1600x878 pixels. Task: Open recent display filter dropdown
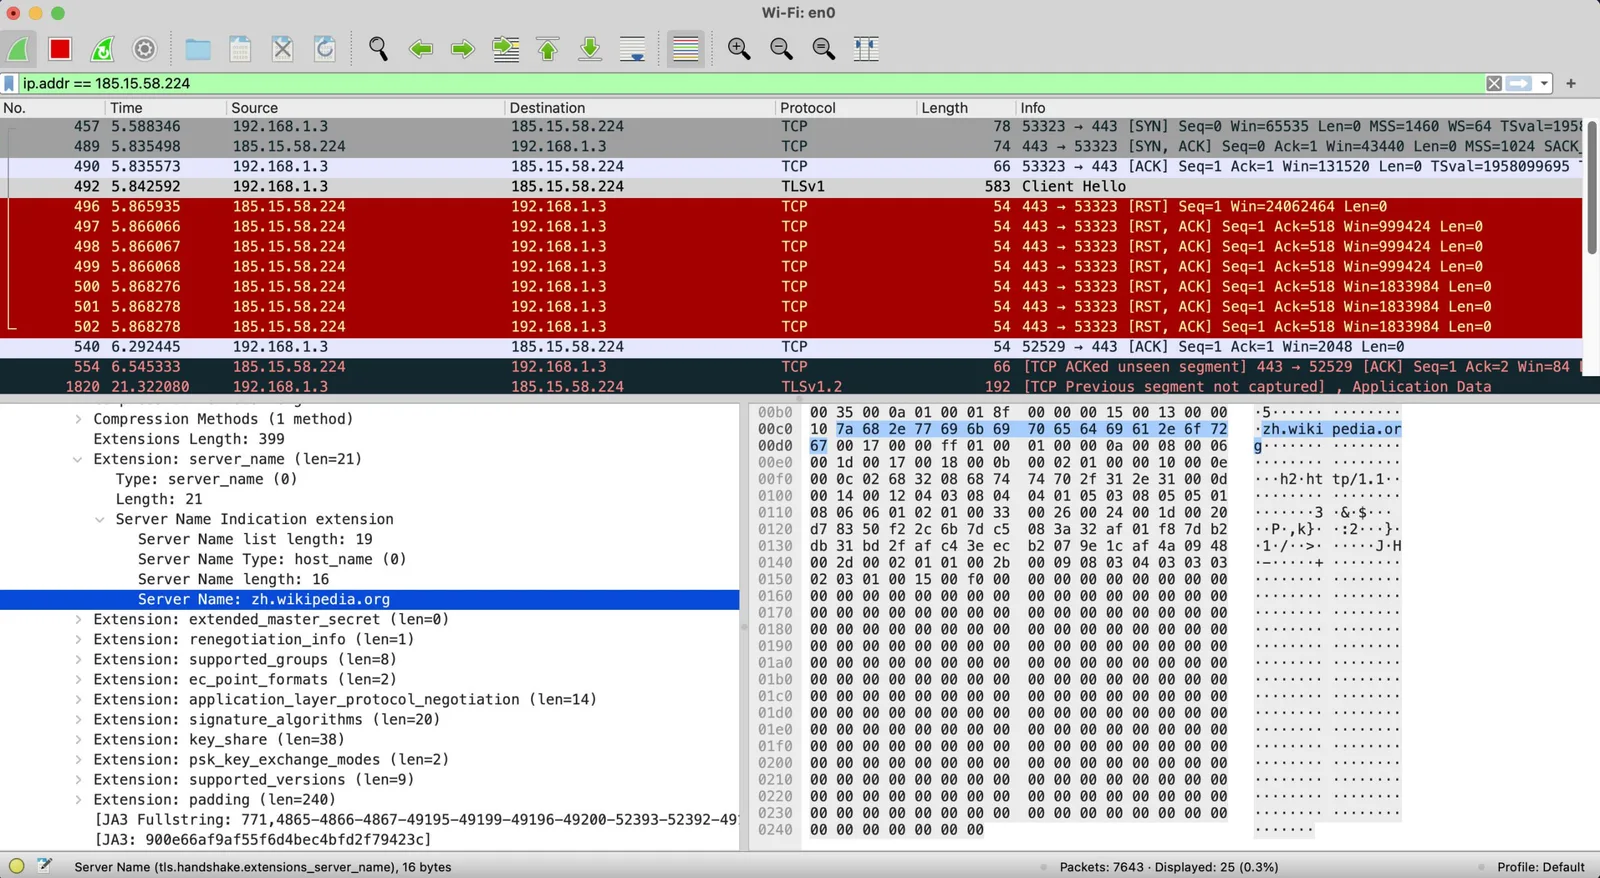1544,83
